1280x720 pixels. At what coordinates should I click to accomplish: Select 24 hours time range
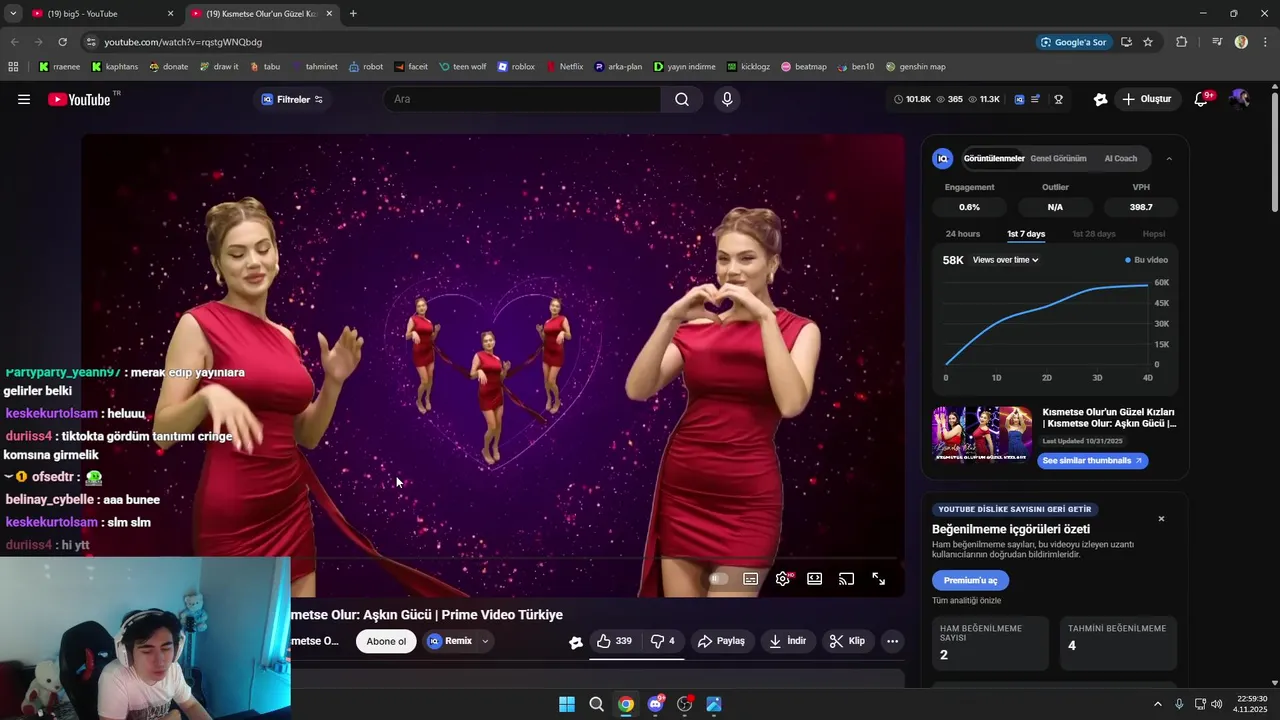(963, 234)
